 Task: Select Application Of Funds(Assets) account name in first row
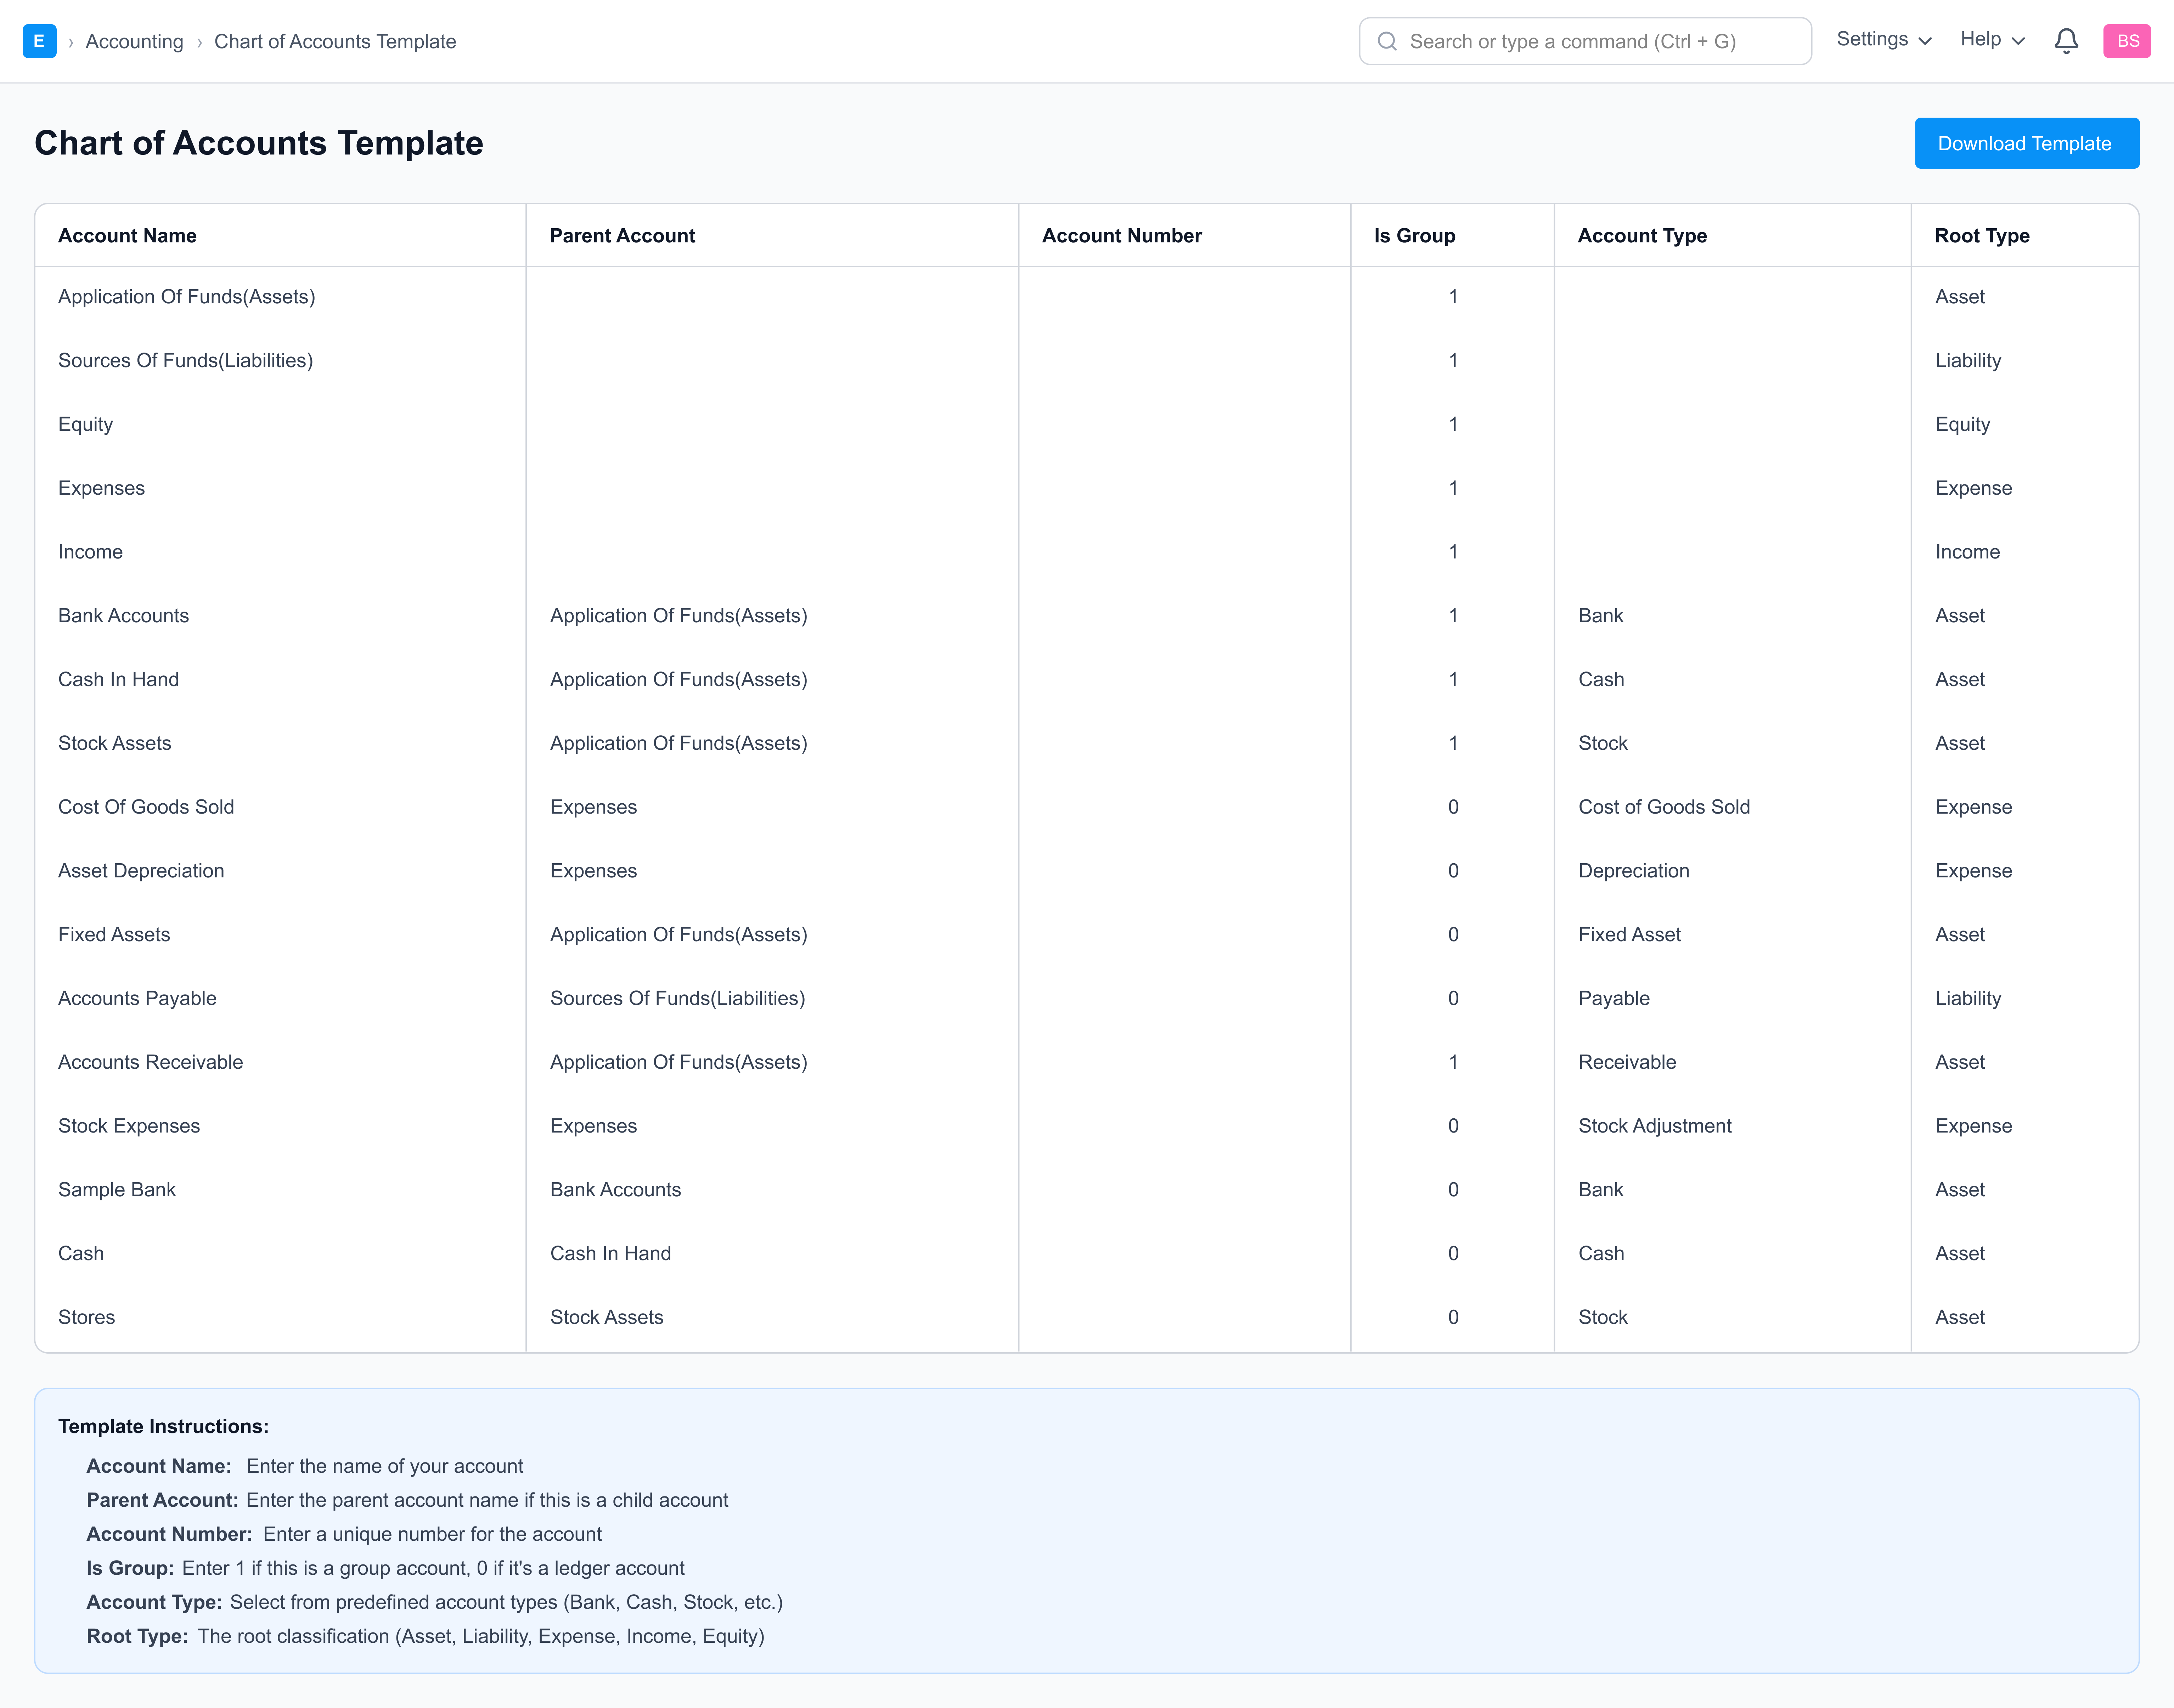pos(187,297)
